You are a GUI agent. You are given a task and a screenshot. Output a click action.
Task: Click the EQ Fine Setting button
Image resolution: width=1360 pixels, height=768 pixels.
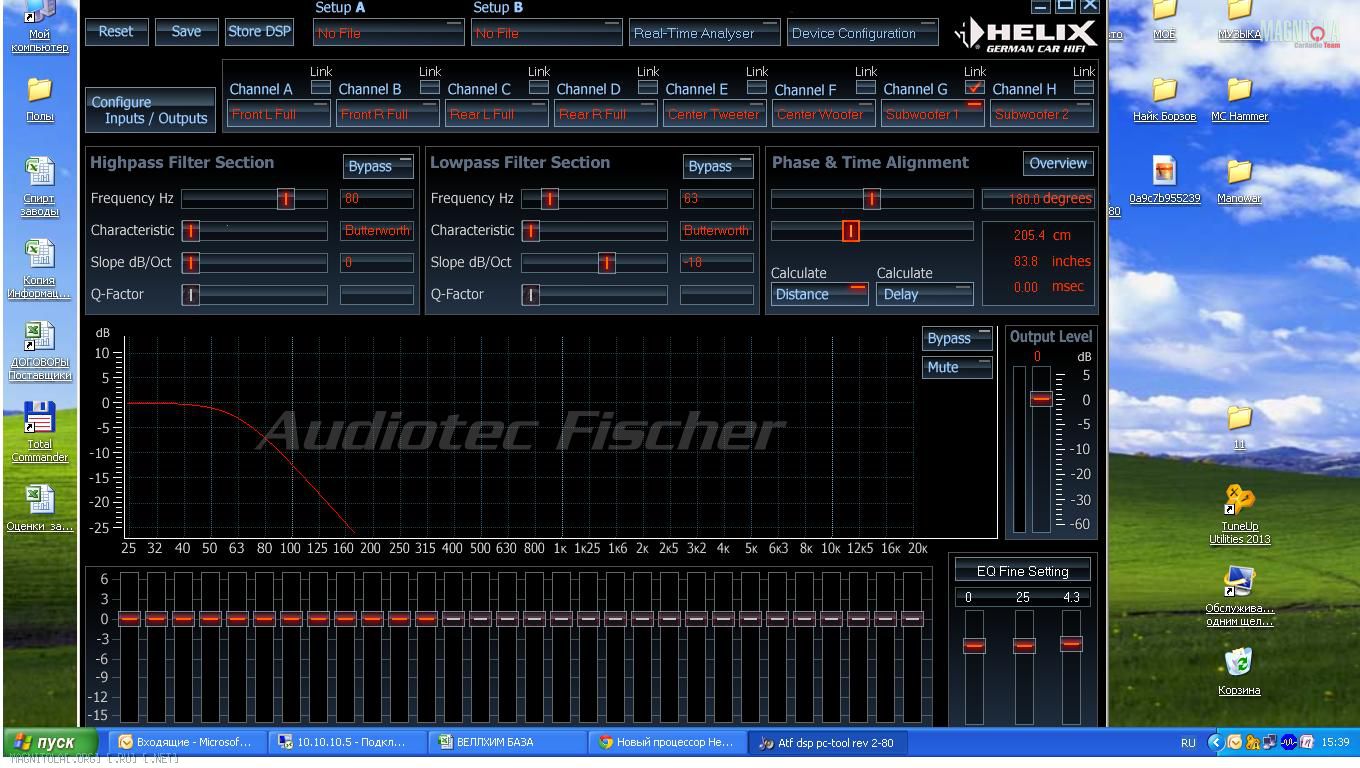1023,571
